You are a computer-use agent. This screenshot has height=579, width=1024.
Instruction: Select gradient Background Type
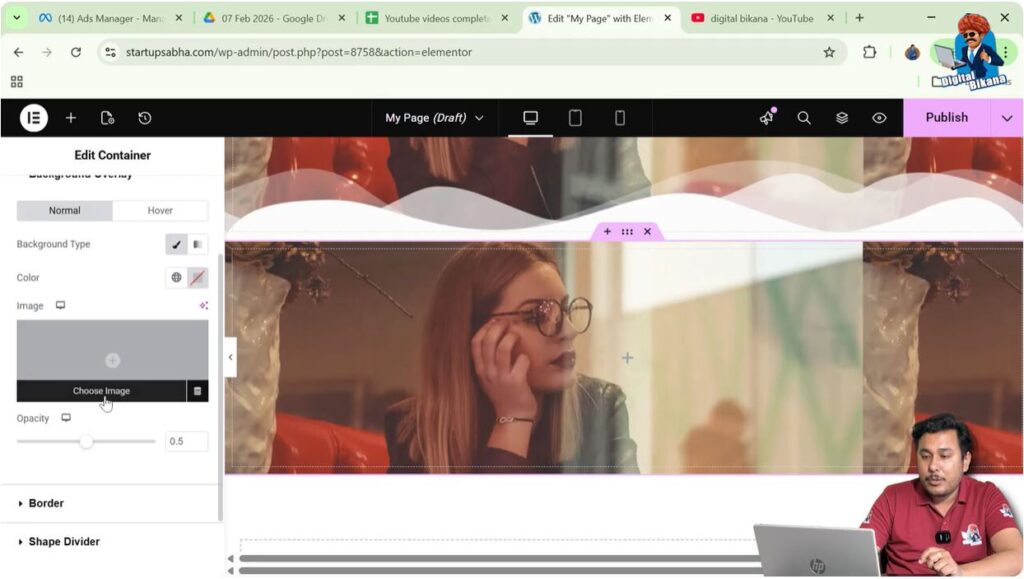[x=199, y=244]
